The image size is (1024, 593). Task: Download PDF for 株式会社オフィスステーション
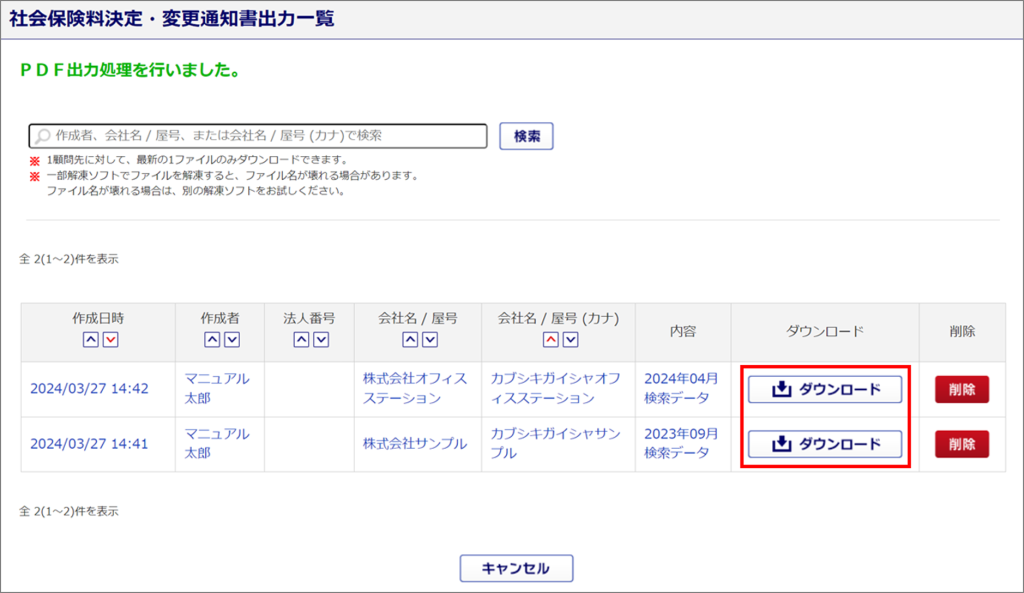tap(825, 390)
